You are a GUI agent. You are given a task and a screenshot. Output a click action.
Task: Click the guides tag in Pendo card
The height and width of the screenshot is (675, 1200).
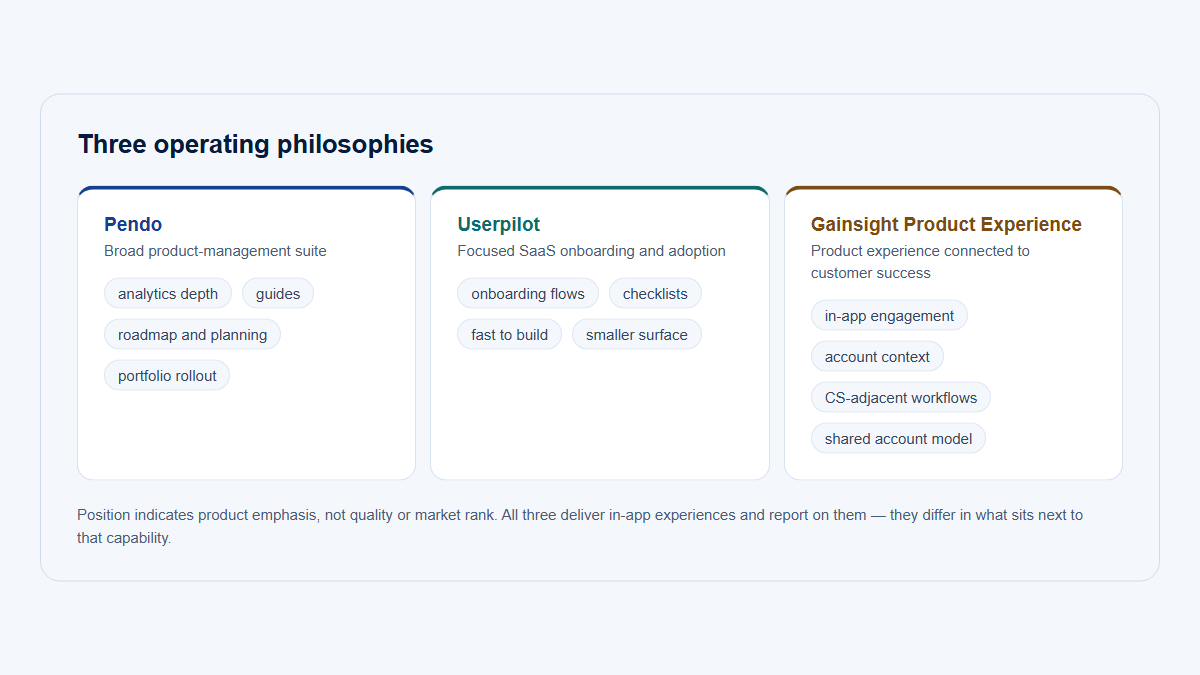tap(278, 294)
